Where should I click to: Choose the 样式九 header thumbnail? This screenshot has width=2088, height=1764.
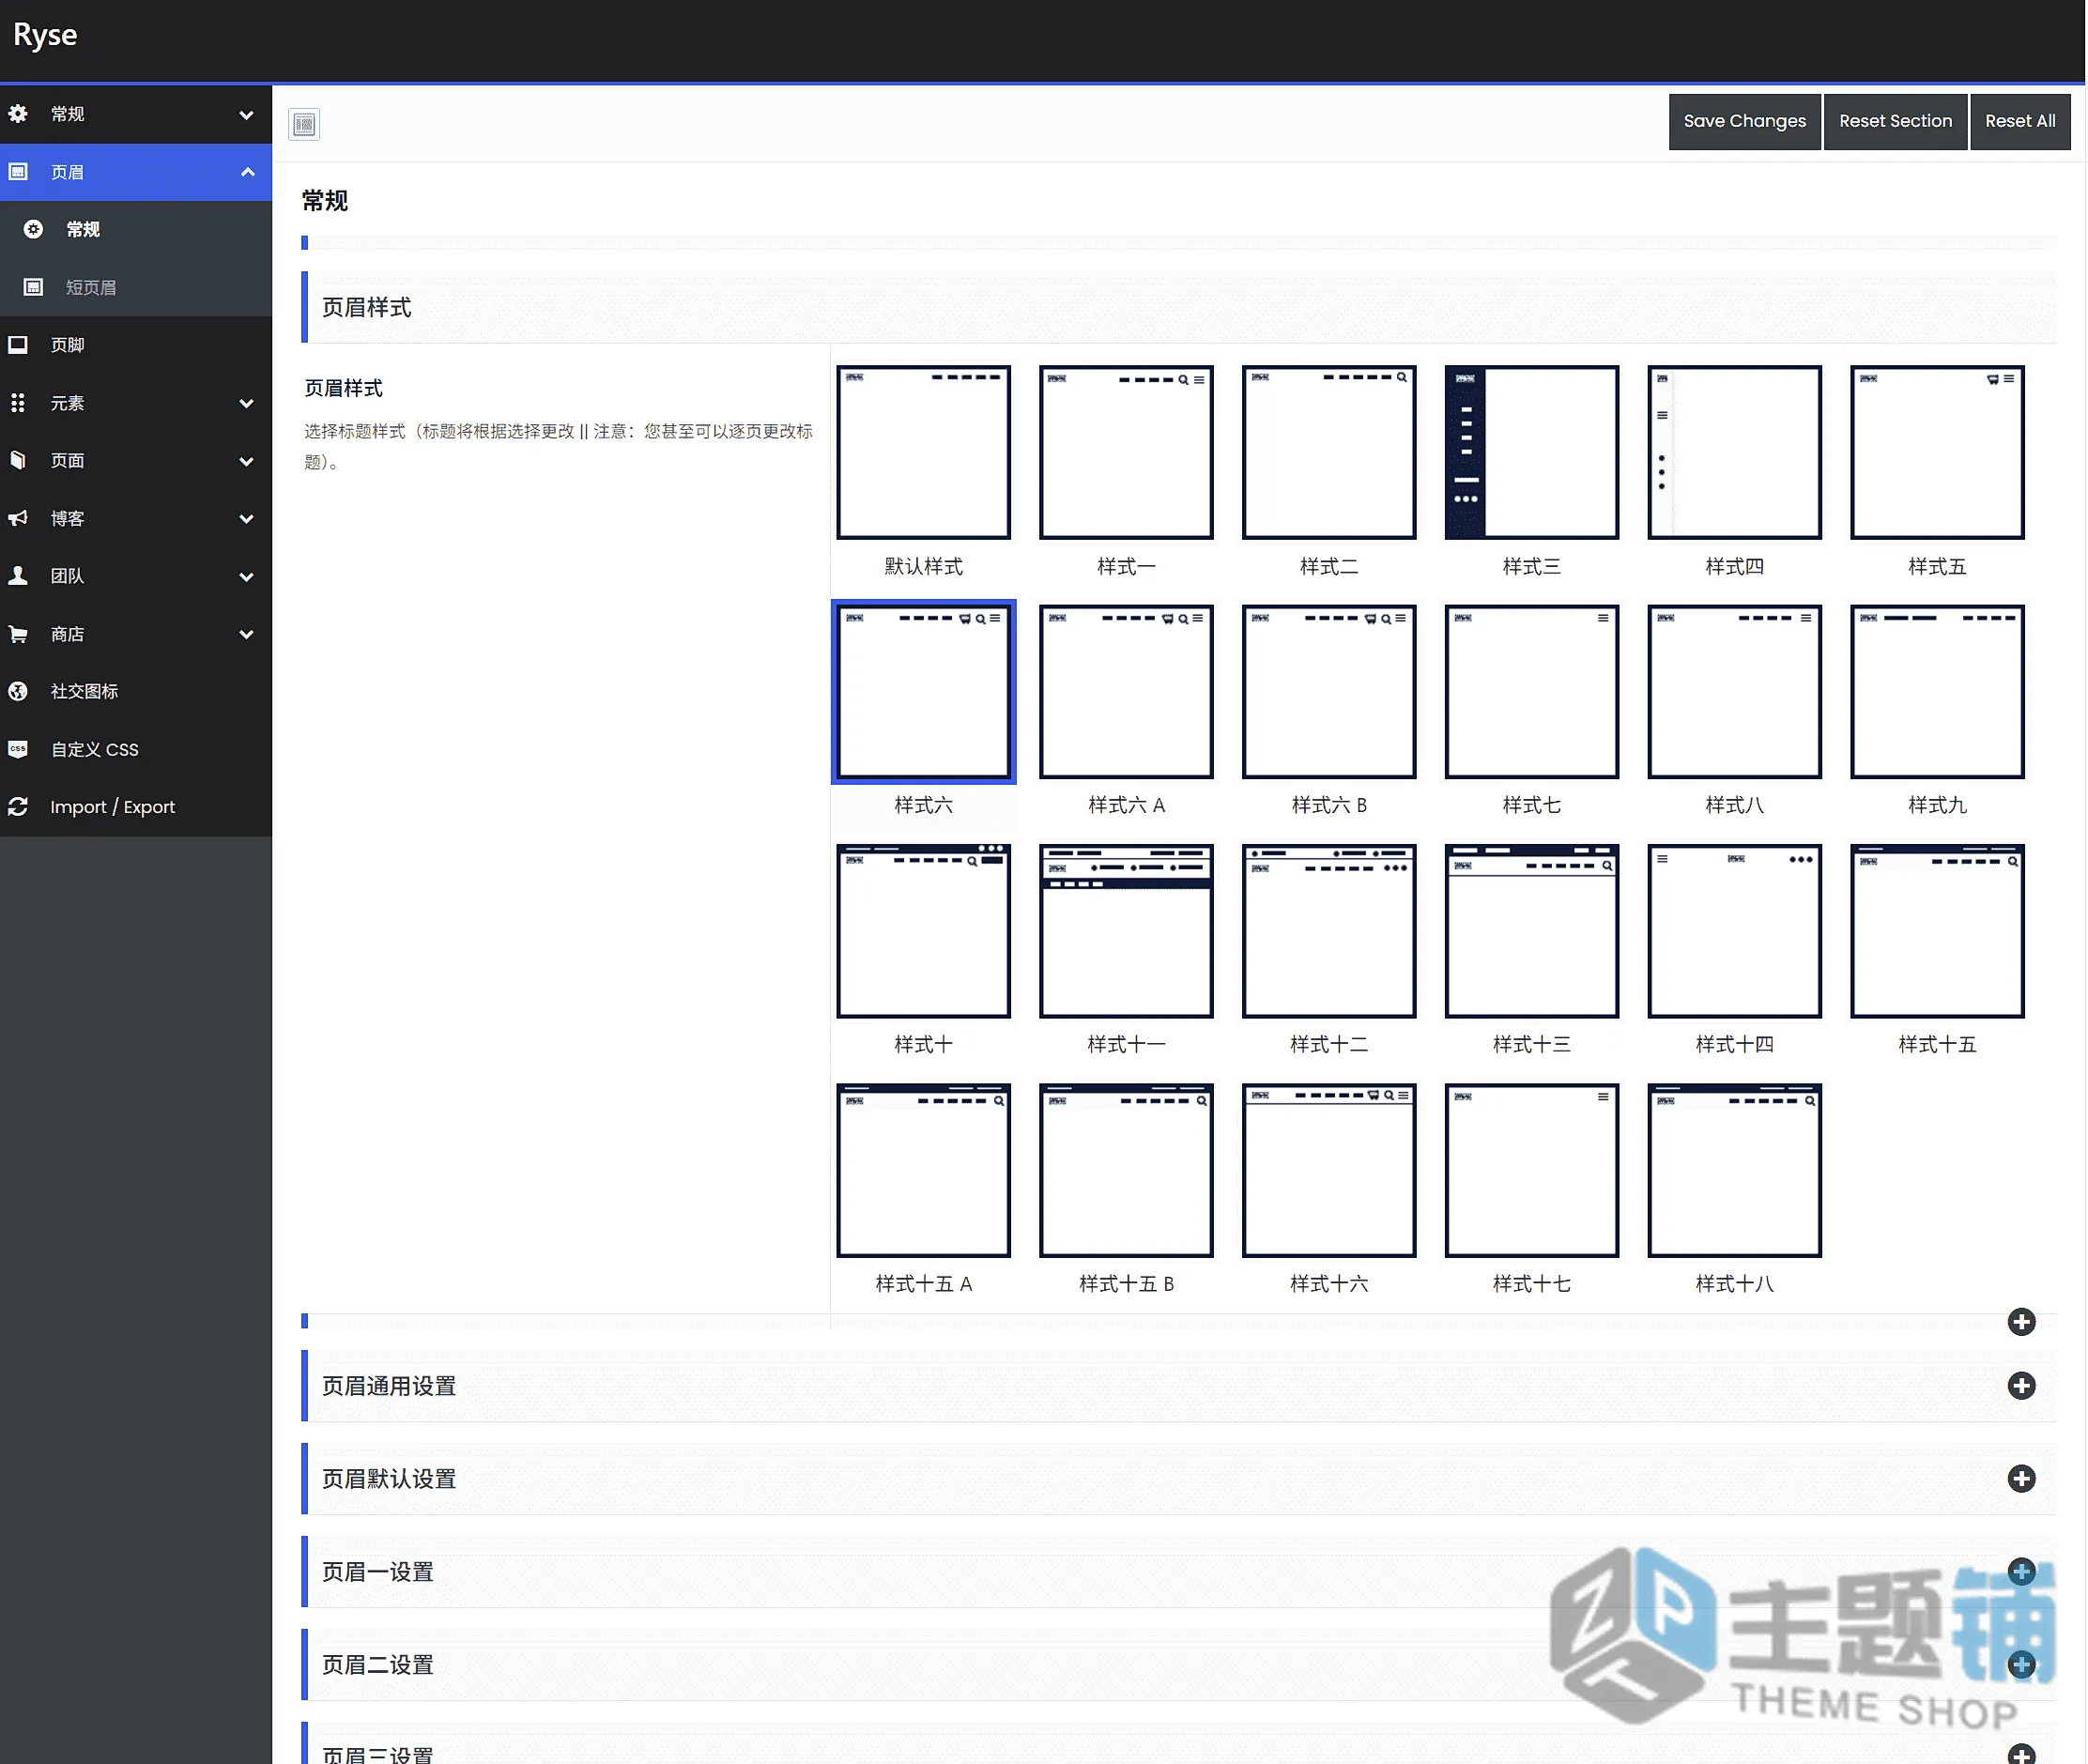pos(1938,691)
